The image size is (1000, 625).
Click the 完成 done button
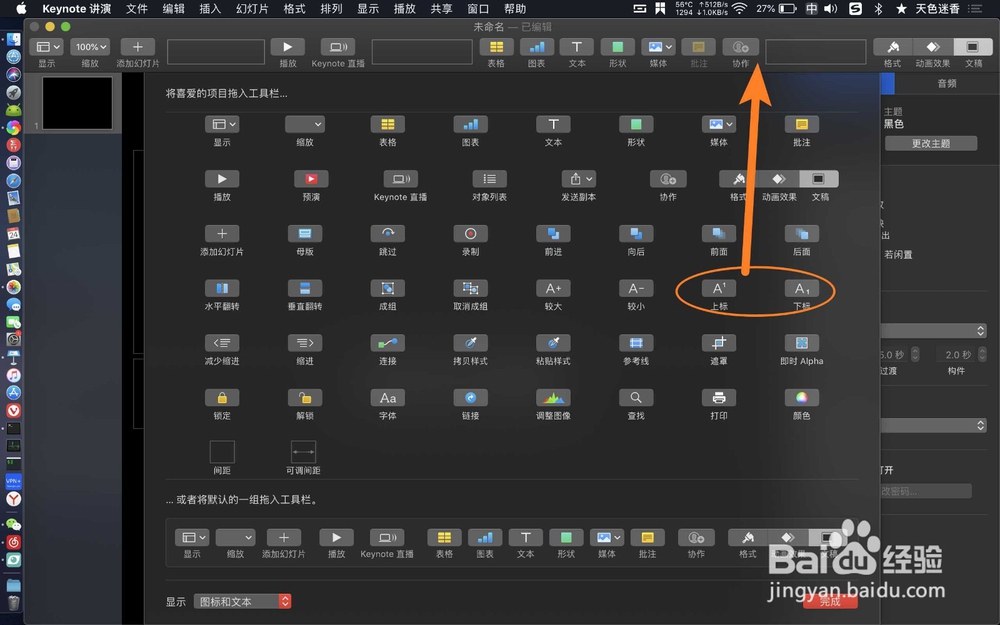[830, 601]
